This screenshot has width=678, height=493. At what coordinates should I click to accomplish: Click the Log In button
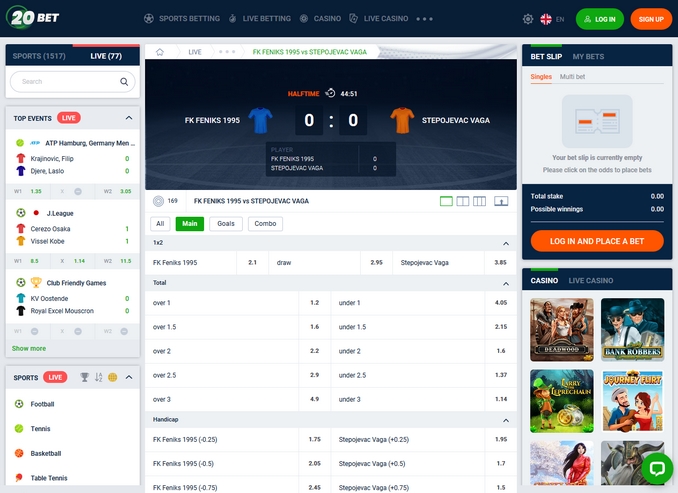600,19
